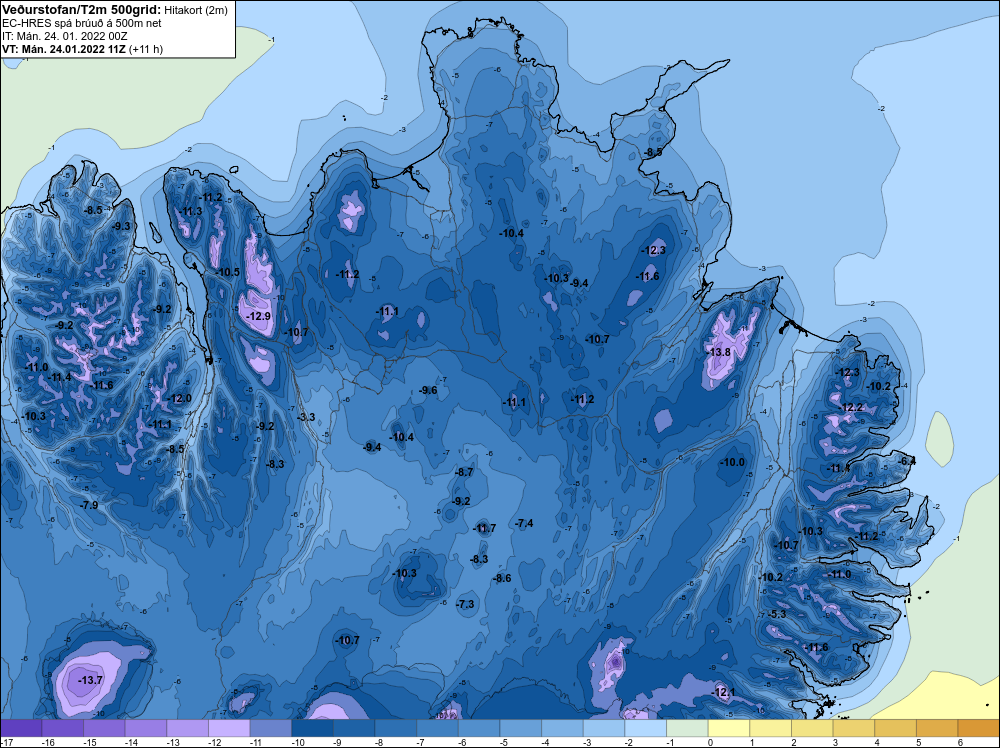The width and height of the screenshot is (1000, 748).
Task: Click the -10.0 temperature label
Action: coord(732,462)
